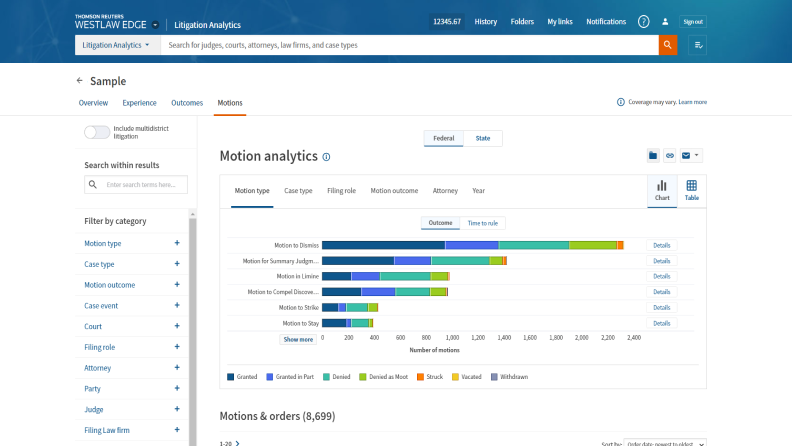Expand the Court filter category
The image size is (792, 446).
pos(177,326)
